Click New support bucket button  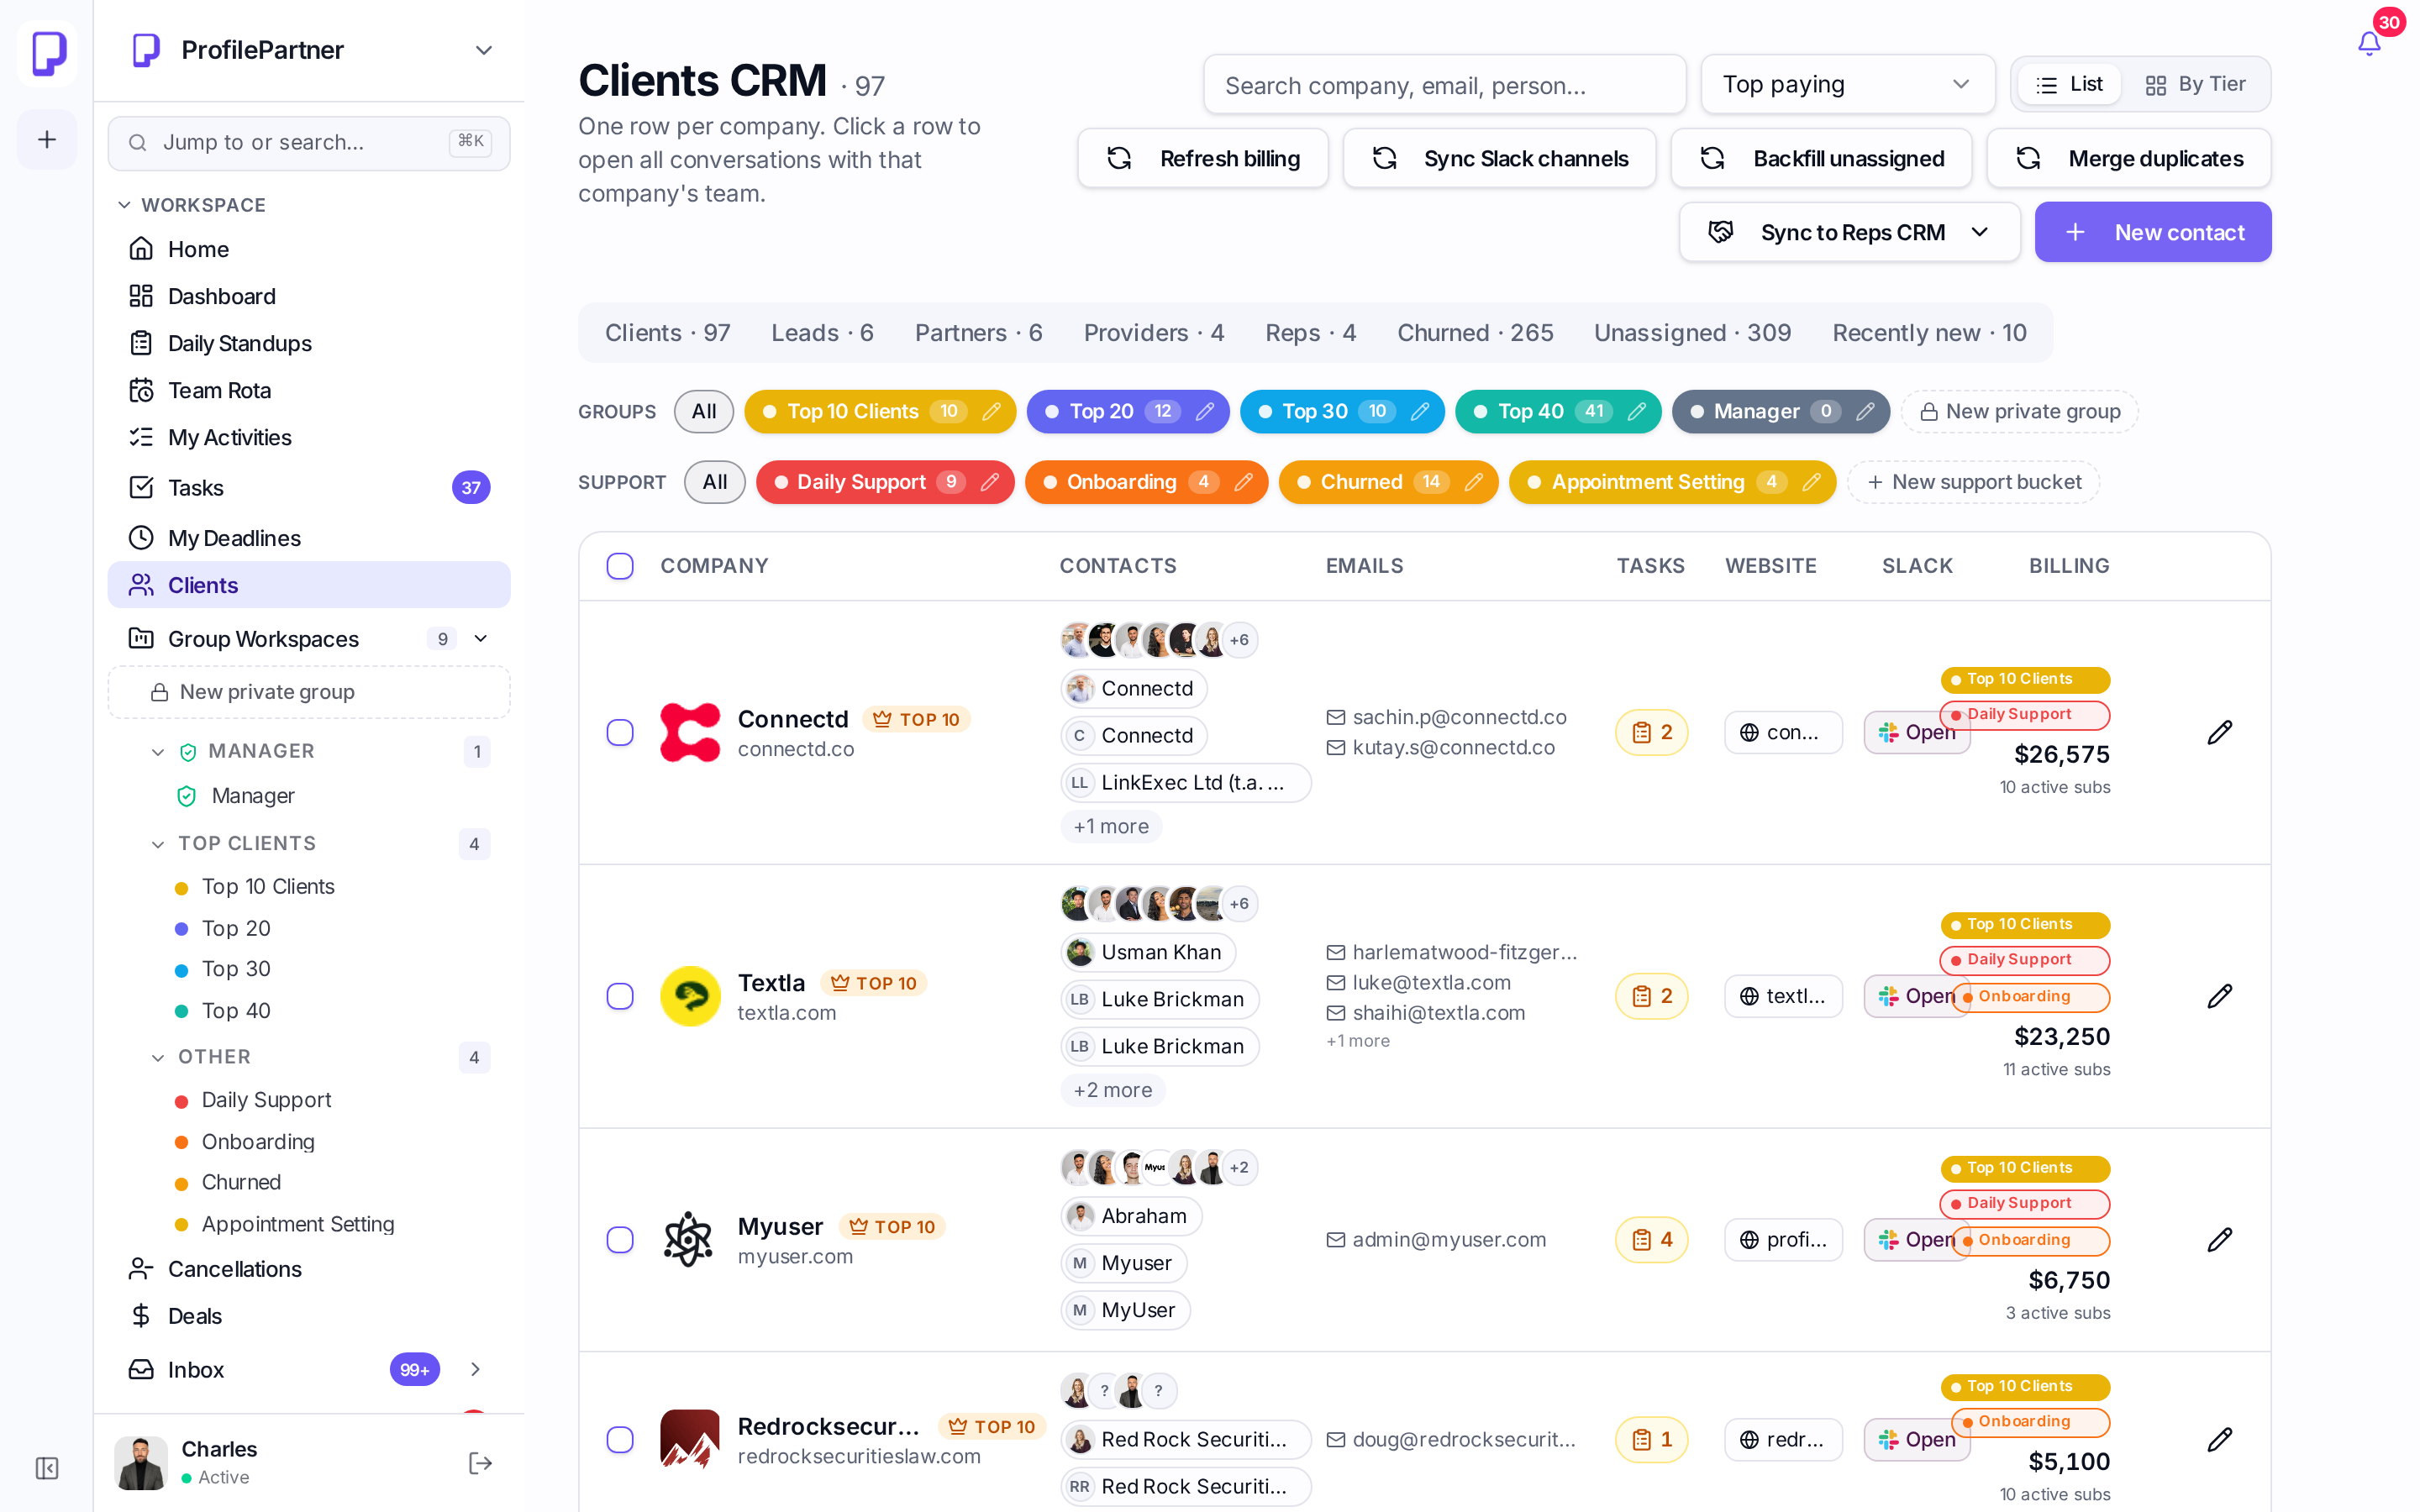tap(1973, 482)
